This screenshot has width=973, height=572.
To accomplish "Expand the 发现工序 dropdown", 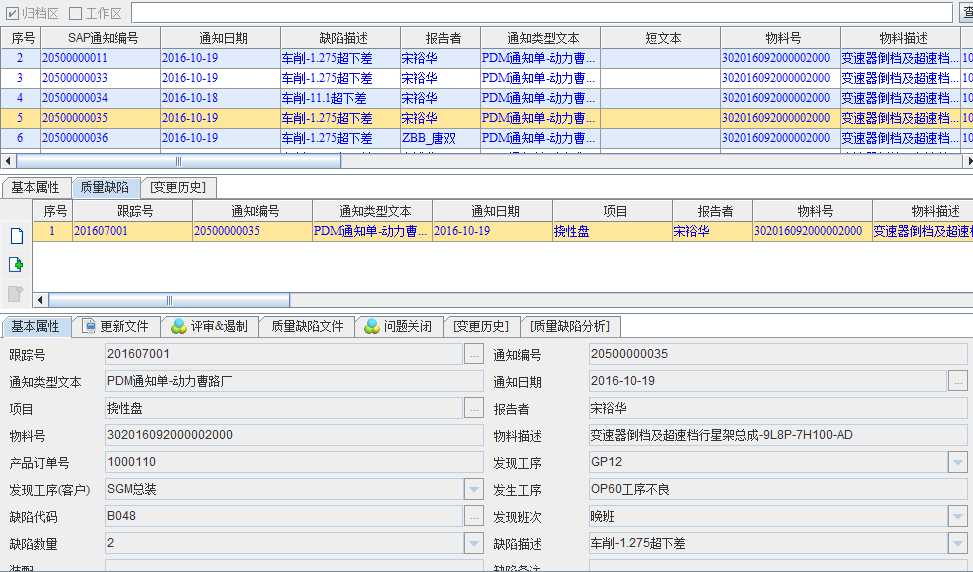I will click(x=958, y=462).
